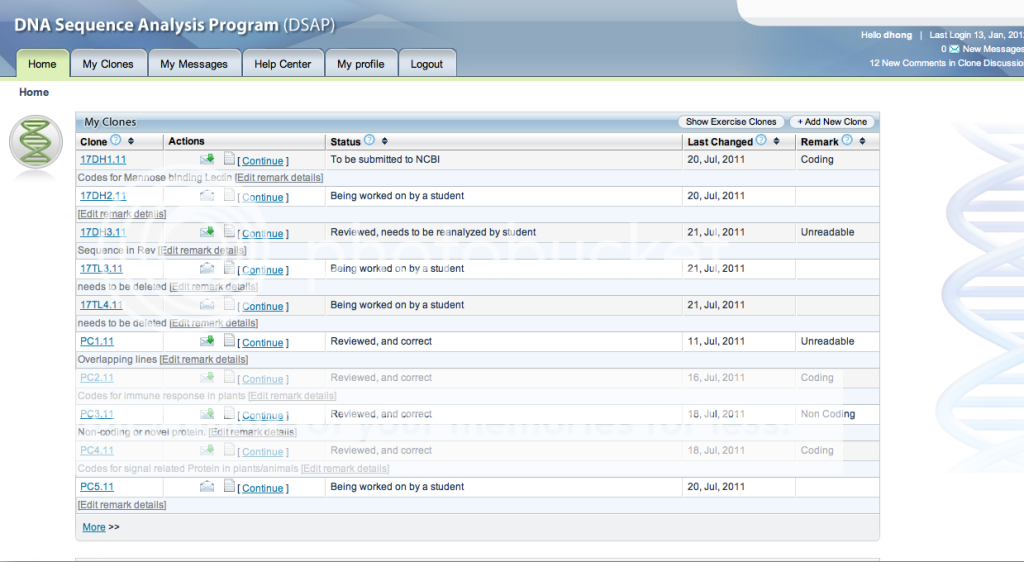Screen dimensions: 1024x562
Task: Click the + Add New Clone button
Action: pyautogui.click(x=832, y=122)
